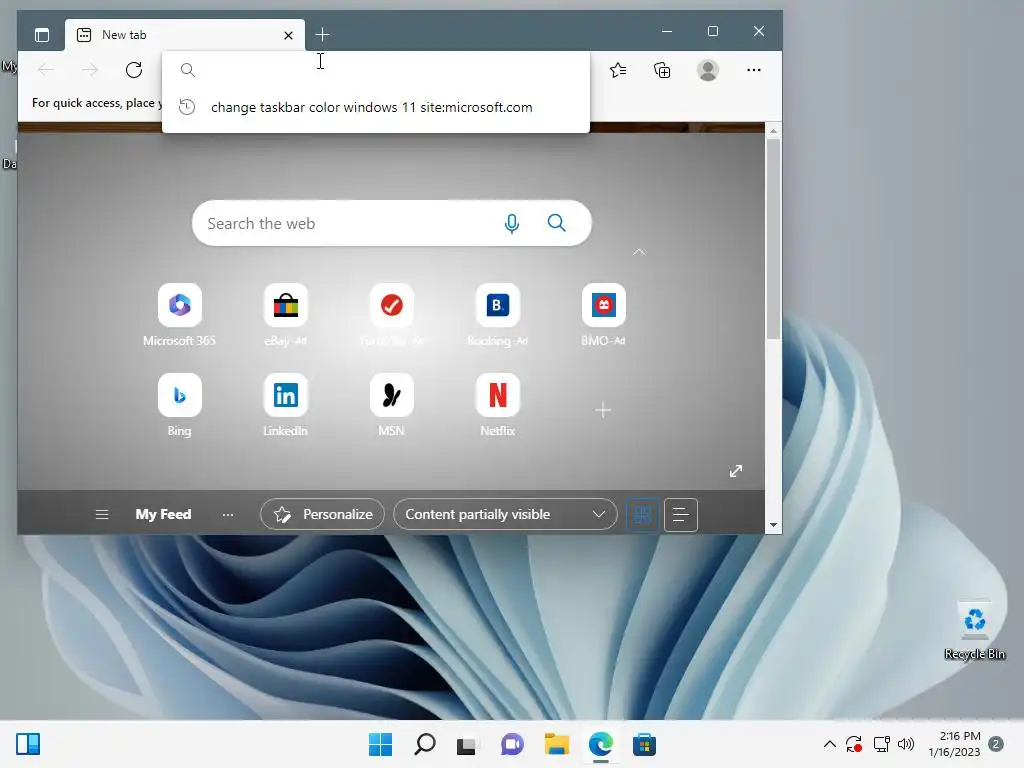1024x768 pixels.
Task: Open the Bing quick link
Action: point(180,404)
